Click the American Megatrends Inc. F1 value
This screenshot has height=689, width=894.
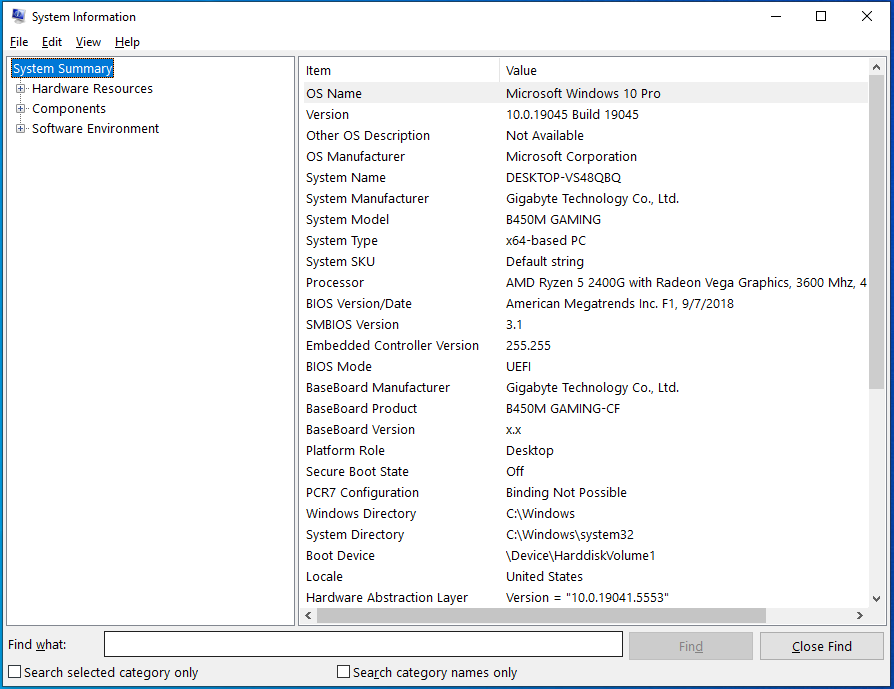pos(620,304)
